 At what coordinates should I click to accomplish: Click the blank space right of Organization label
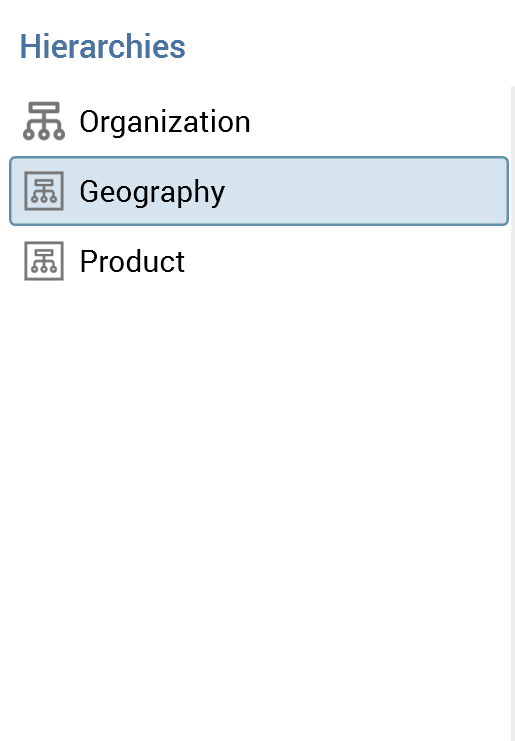378,121
